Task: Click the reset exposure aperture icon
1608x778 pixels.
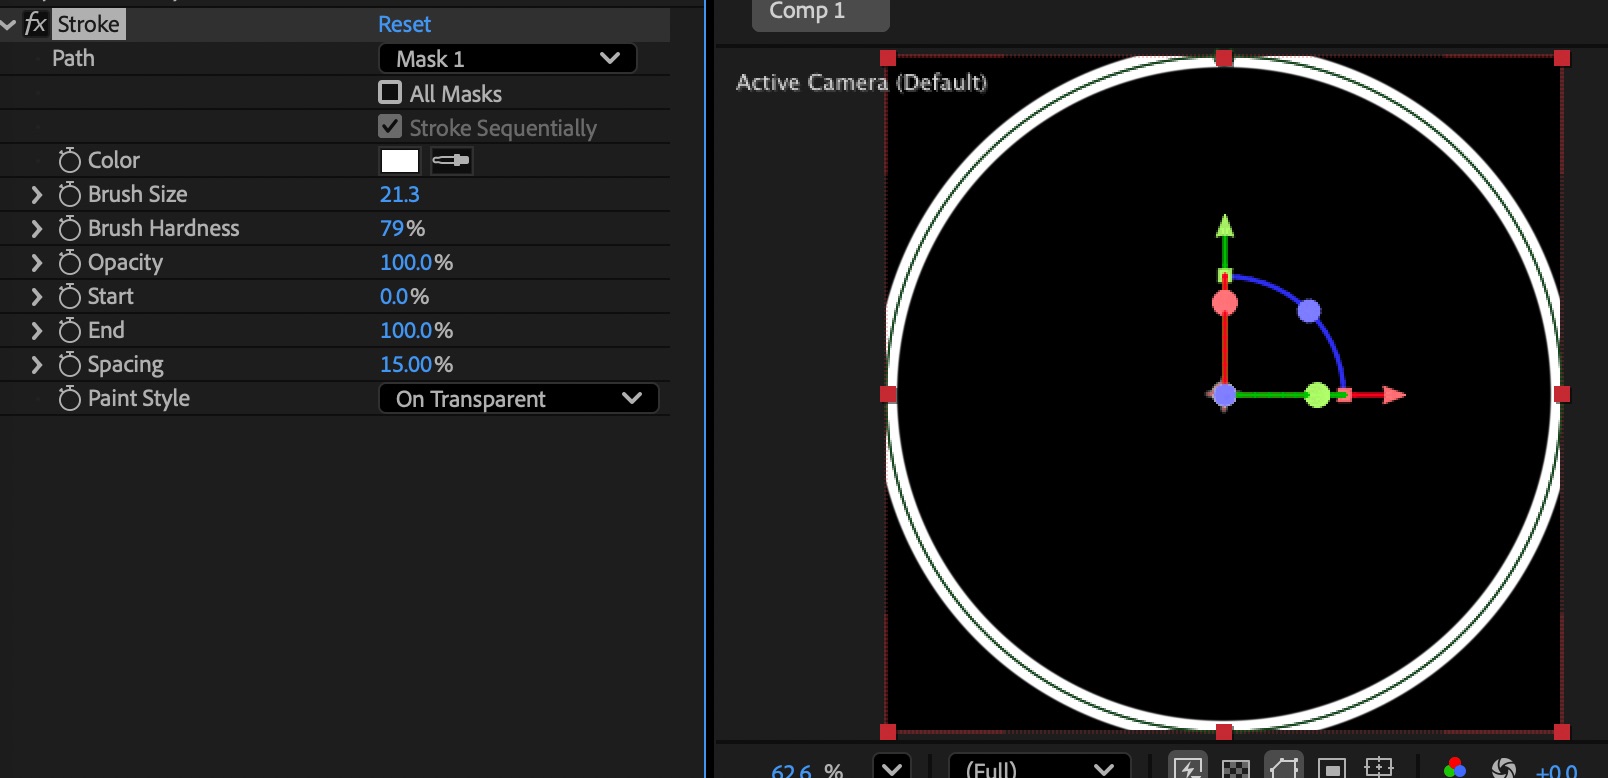Action: pos(1503,768)
